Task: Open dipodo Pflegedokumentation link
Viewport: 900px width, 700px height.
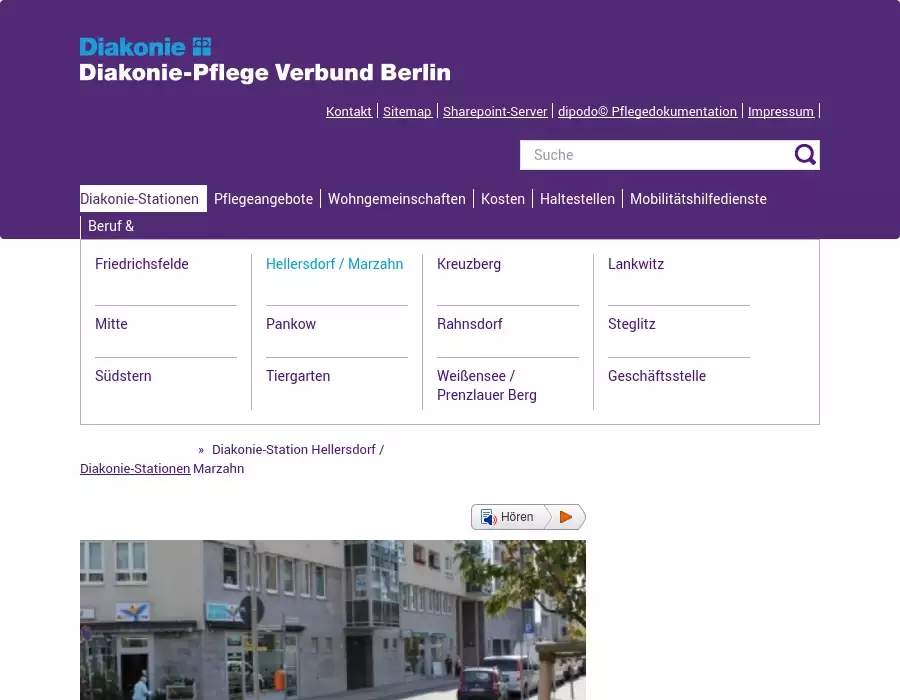Action: [x=647, y=112]
